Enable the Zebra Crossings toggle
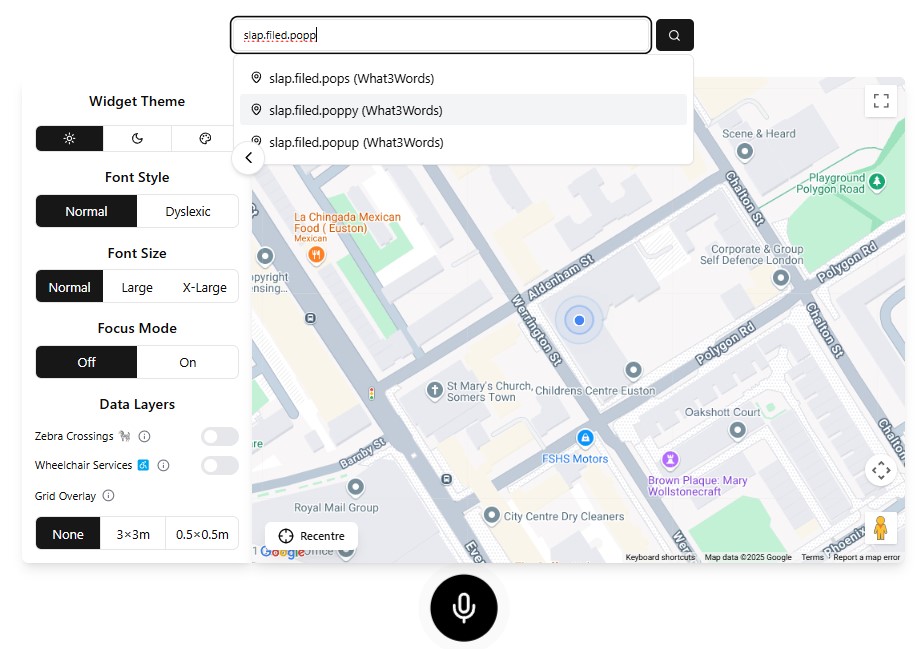921x649 pixels. pyautogui.click(x=219, y=436)
